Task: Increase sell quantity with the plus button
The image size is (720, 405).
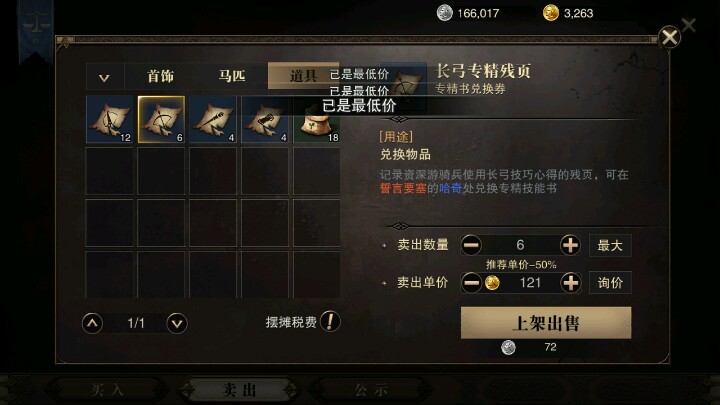Action: [570, 245]
